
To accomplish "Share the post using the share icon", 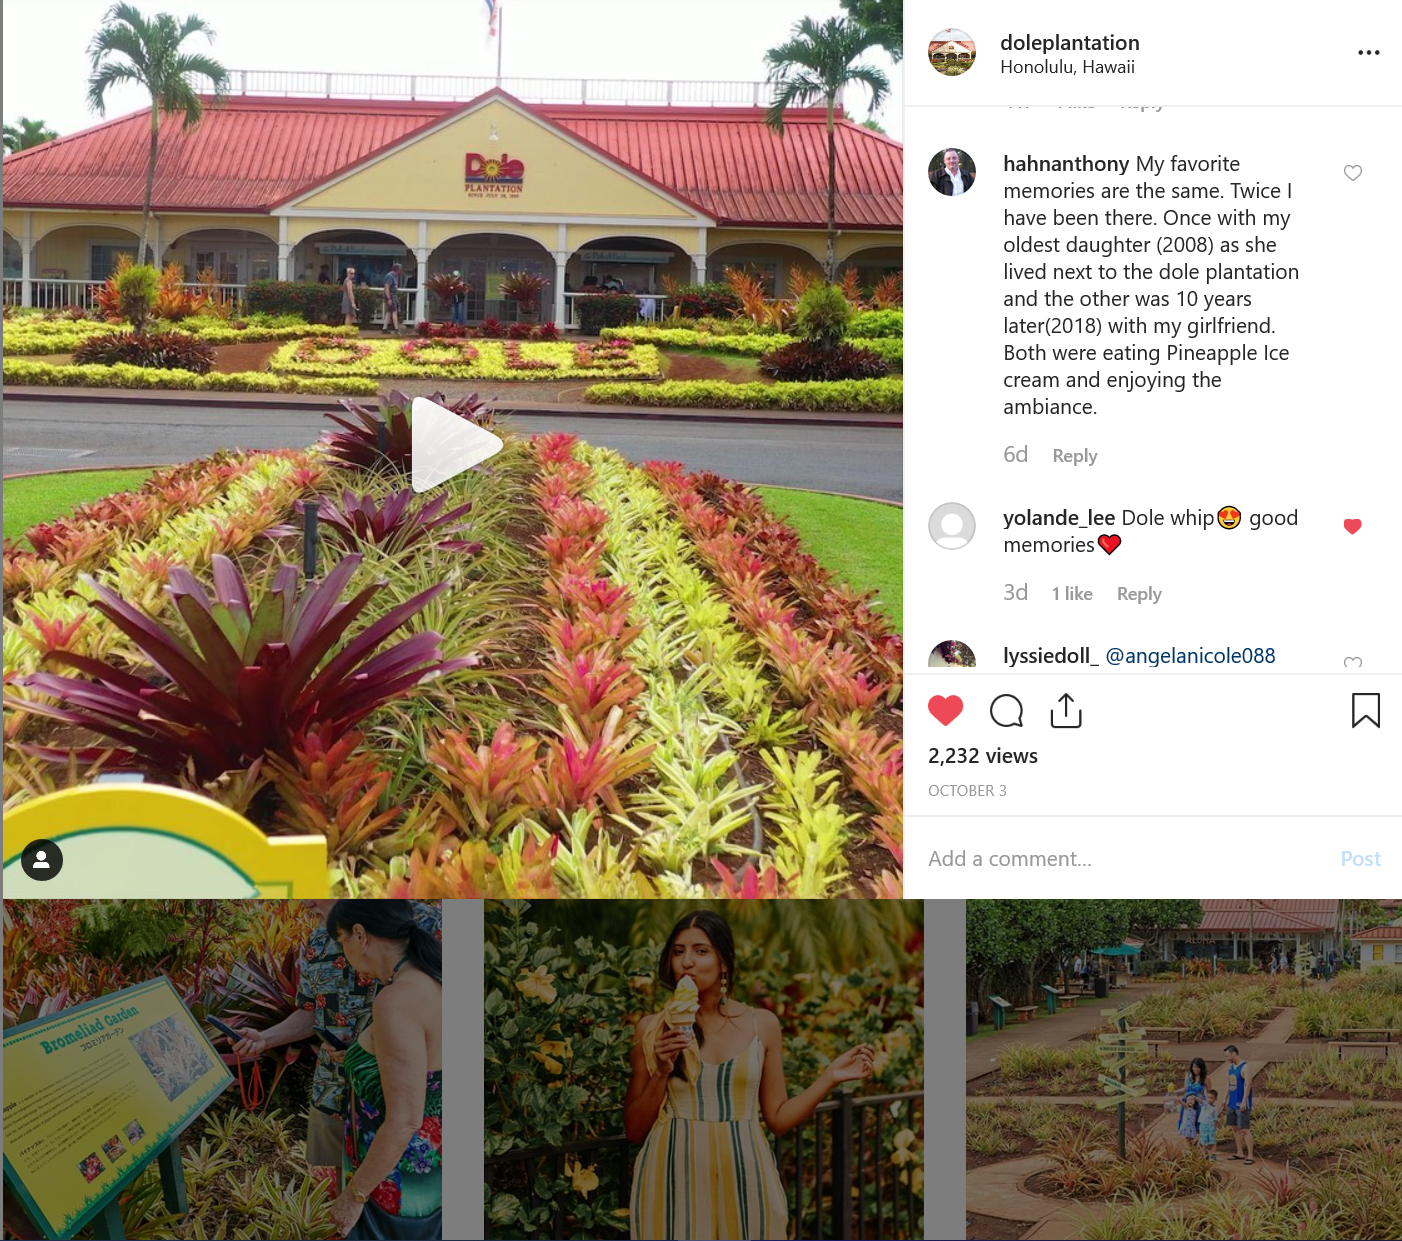I will pyautogui.click(x=1066, y=710).
